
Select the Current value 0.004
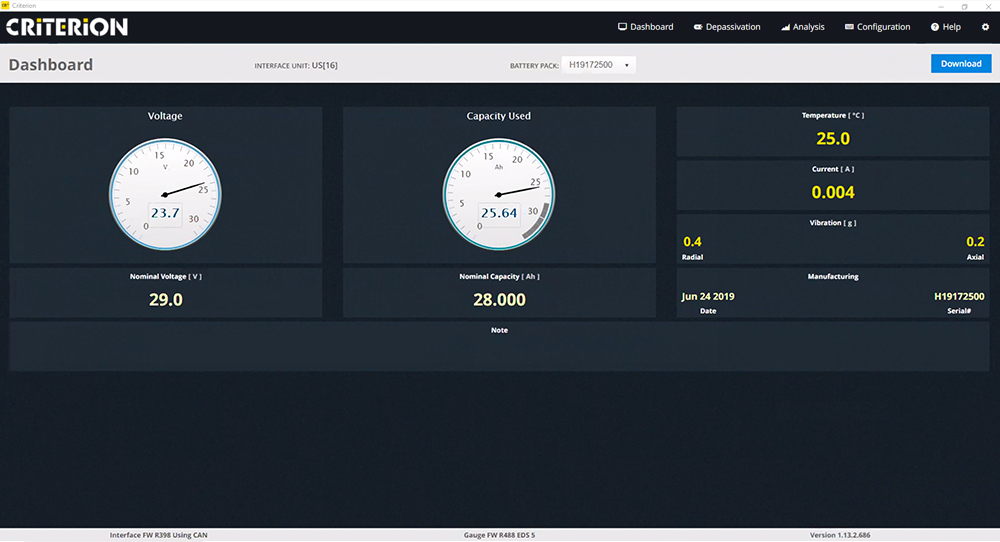[x=833, y=192]
